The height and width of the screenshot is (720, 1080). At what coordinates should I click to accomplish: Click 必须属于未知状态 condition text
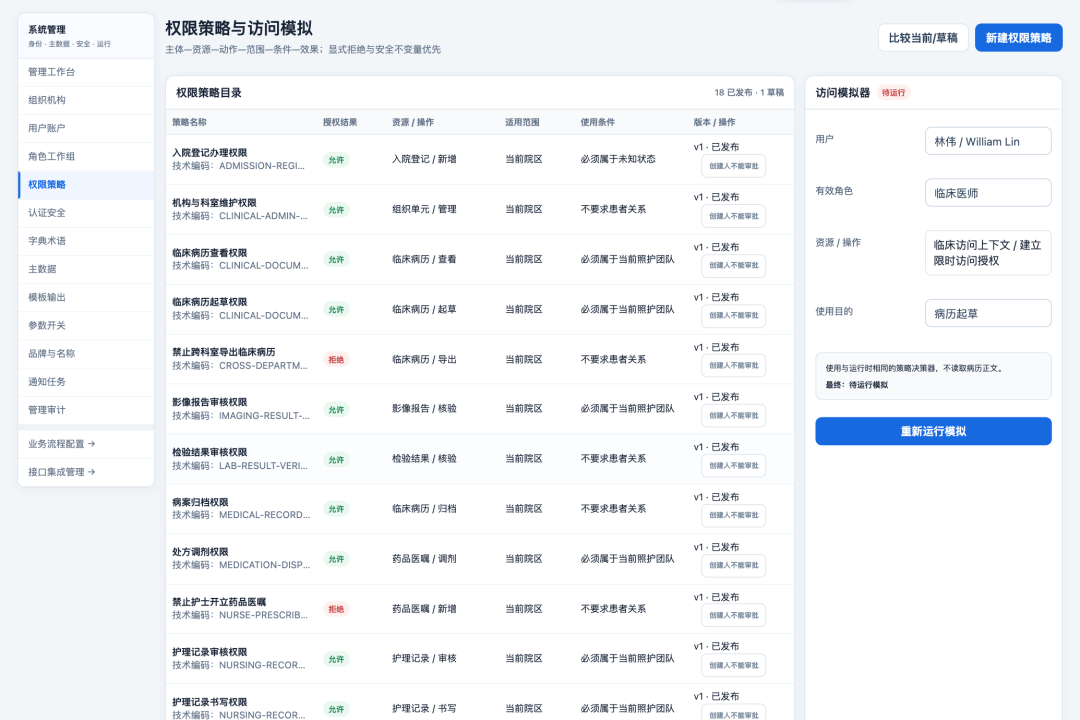tap(618, 159)
